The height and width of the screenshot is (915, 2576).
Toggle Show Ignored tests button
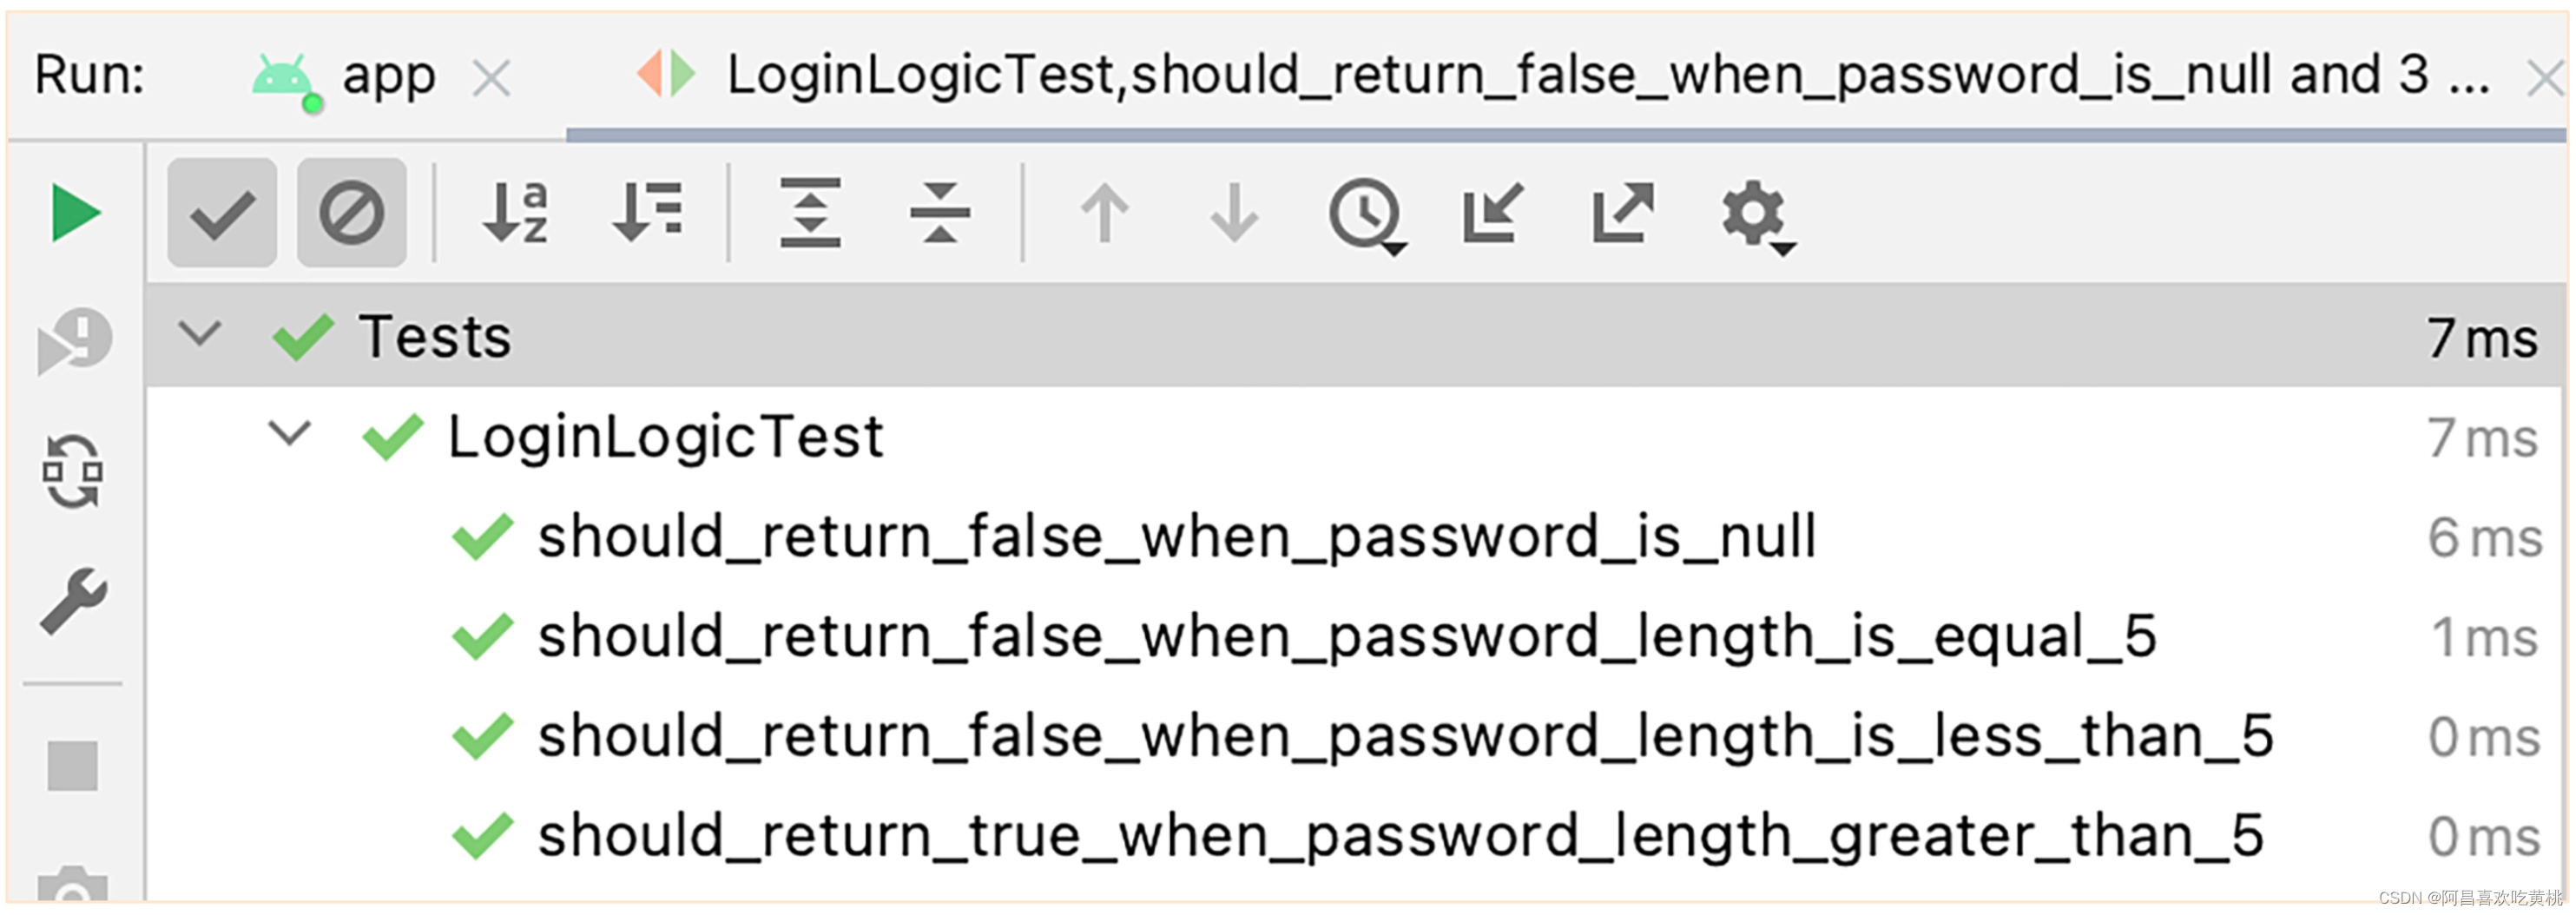click(351, 213)
